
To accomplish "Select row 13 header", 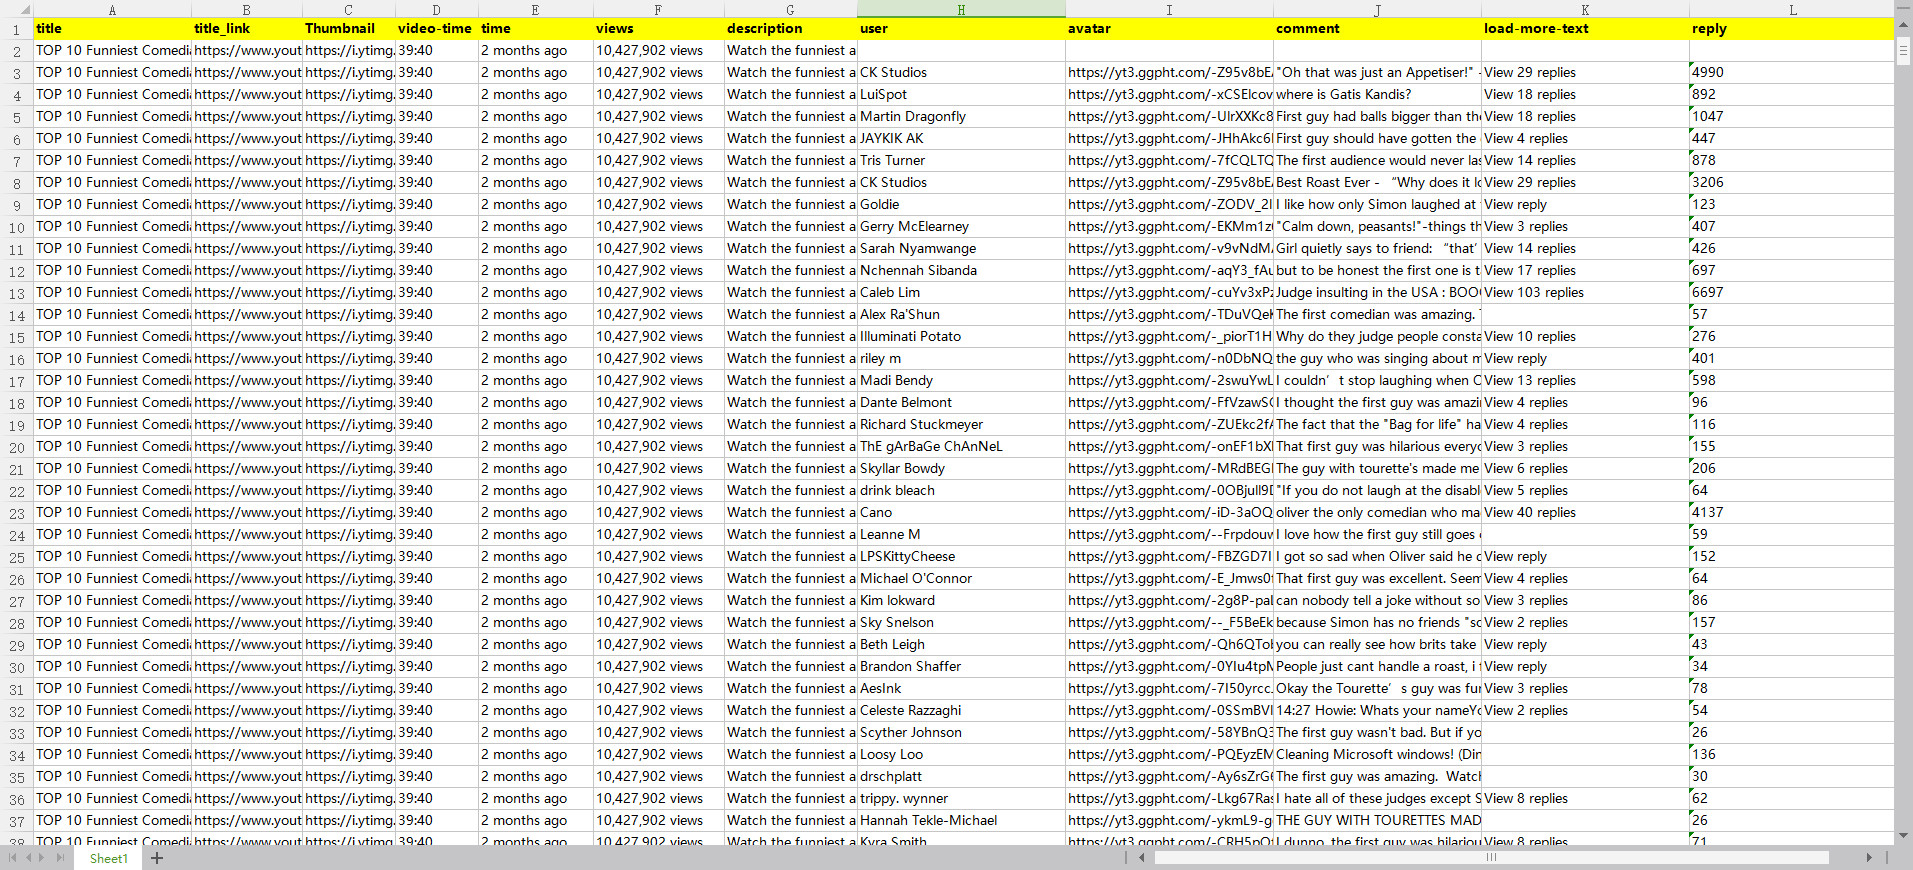I will click(x=16, y=293).
